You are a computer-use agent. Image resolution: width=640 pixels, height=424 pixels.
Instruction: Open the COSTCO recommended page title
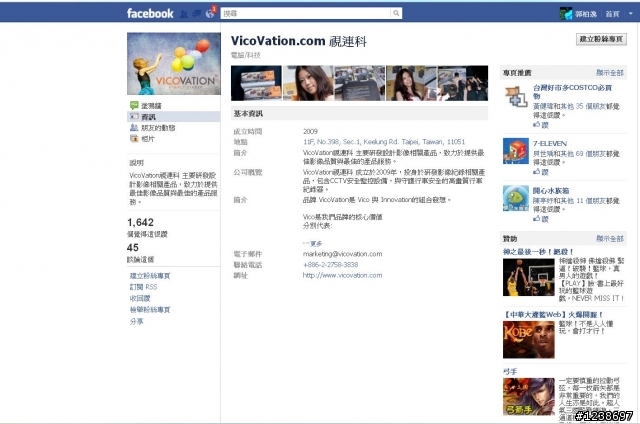572,91
